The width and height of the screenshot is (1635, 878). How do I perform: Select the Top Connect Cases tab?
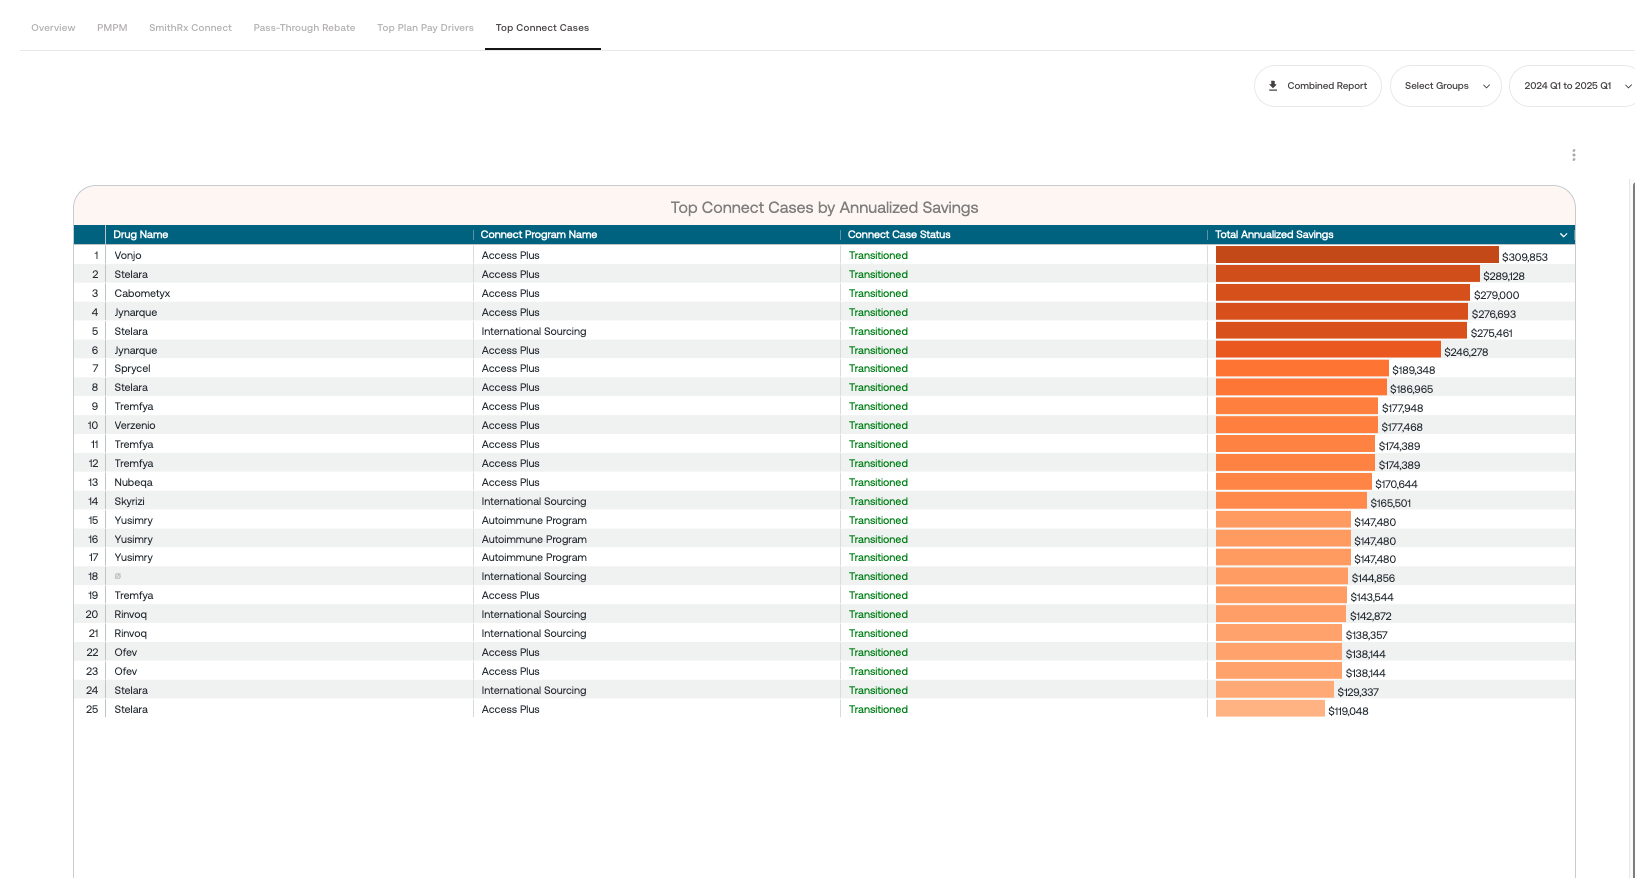tap(542, 28)
